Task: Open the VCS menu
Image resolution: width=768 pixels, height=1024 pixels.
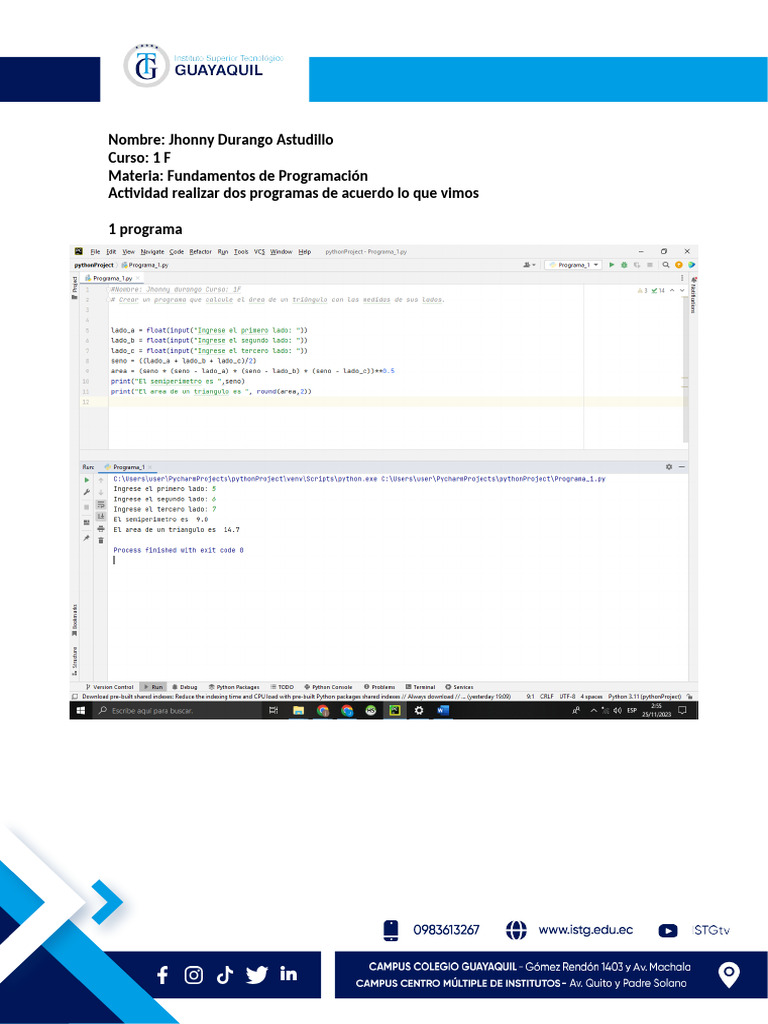Action: point(259,251)
